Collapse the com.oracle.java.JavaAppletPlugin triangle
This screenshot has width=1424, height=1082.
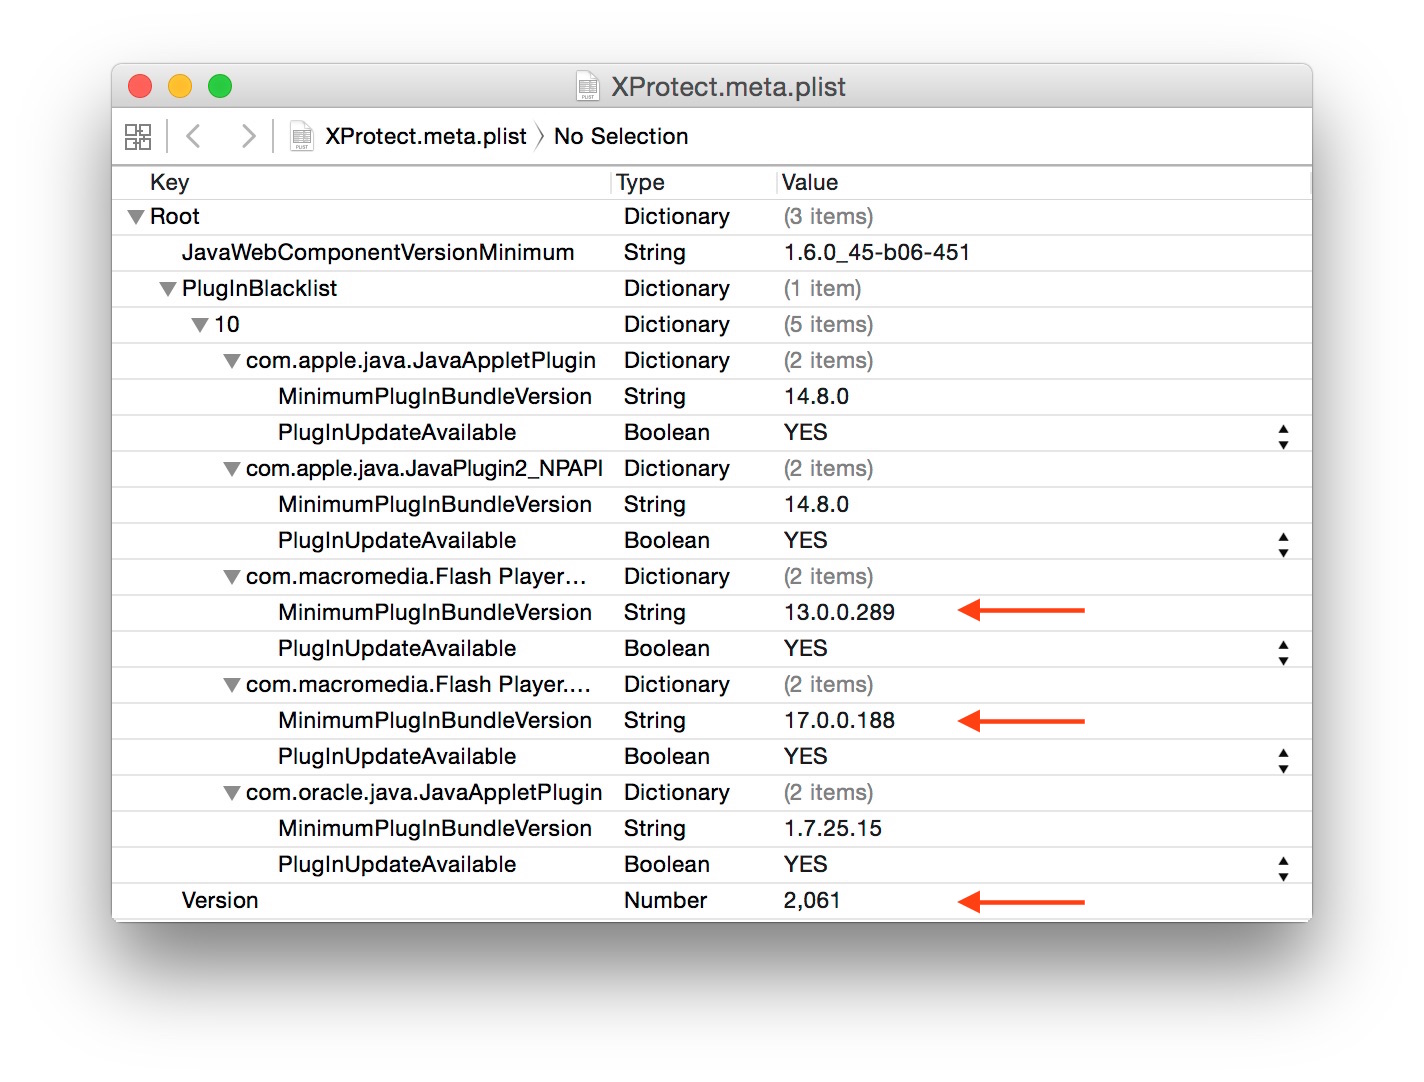point(232,793)
